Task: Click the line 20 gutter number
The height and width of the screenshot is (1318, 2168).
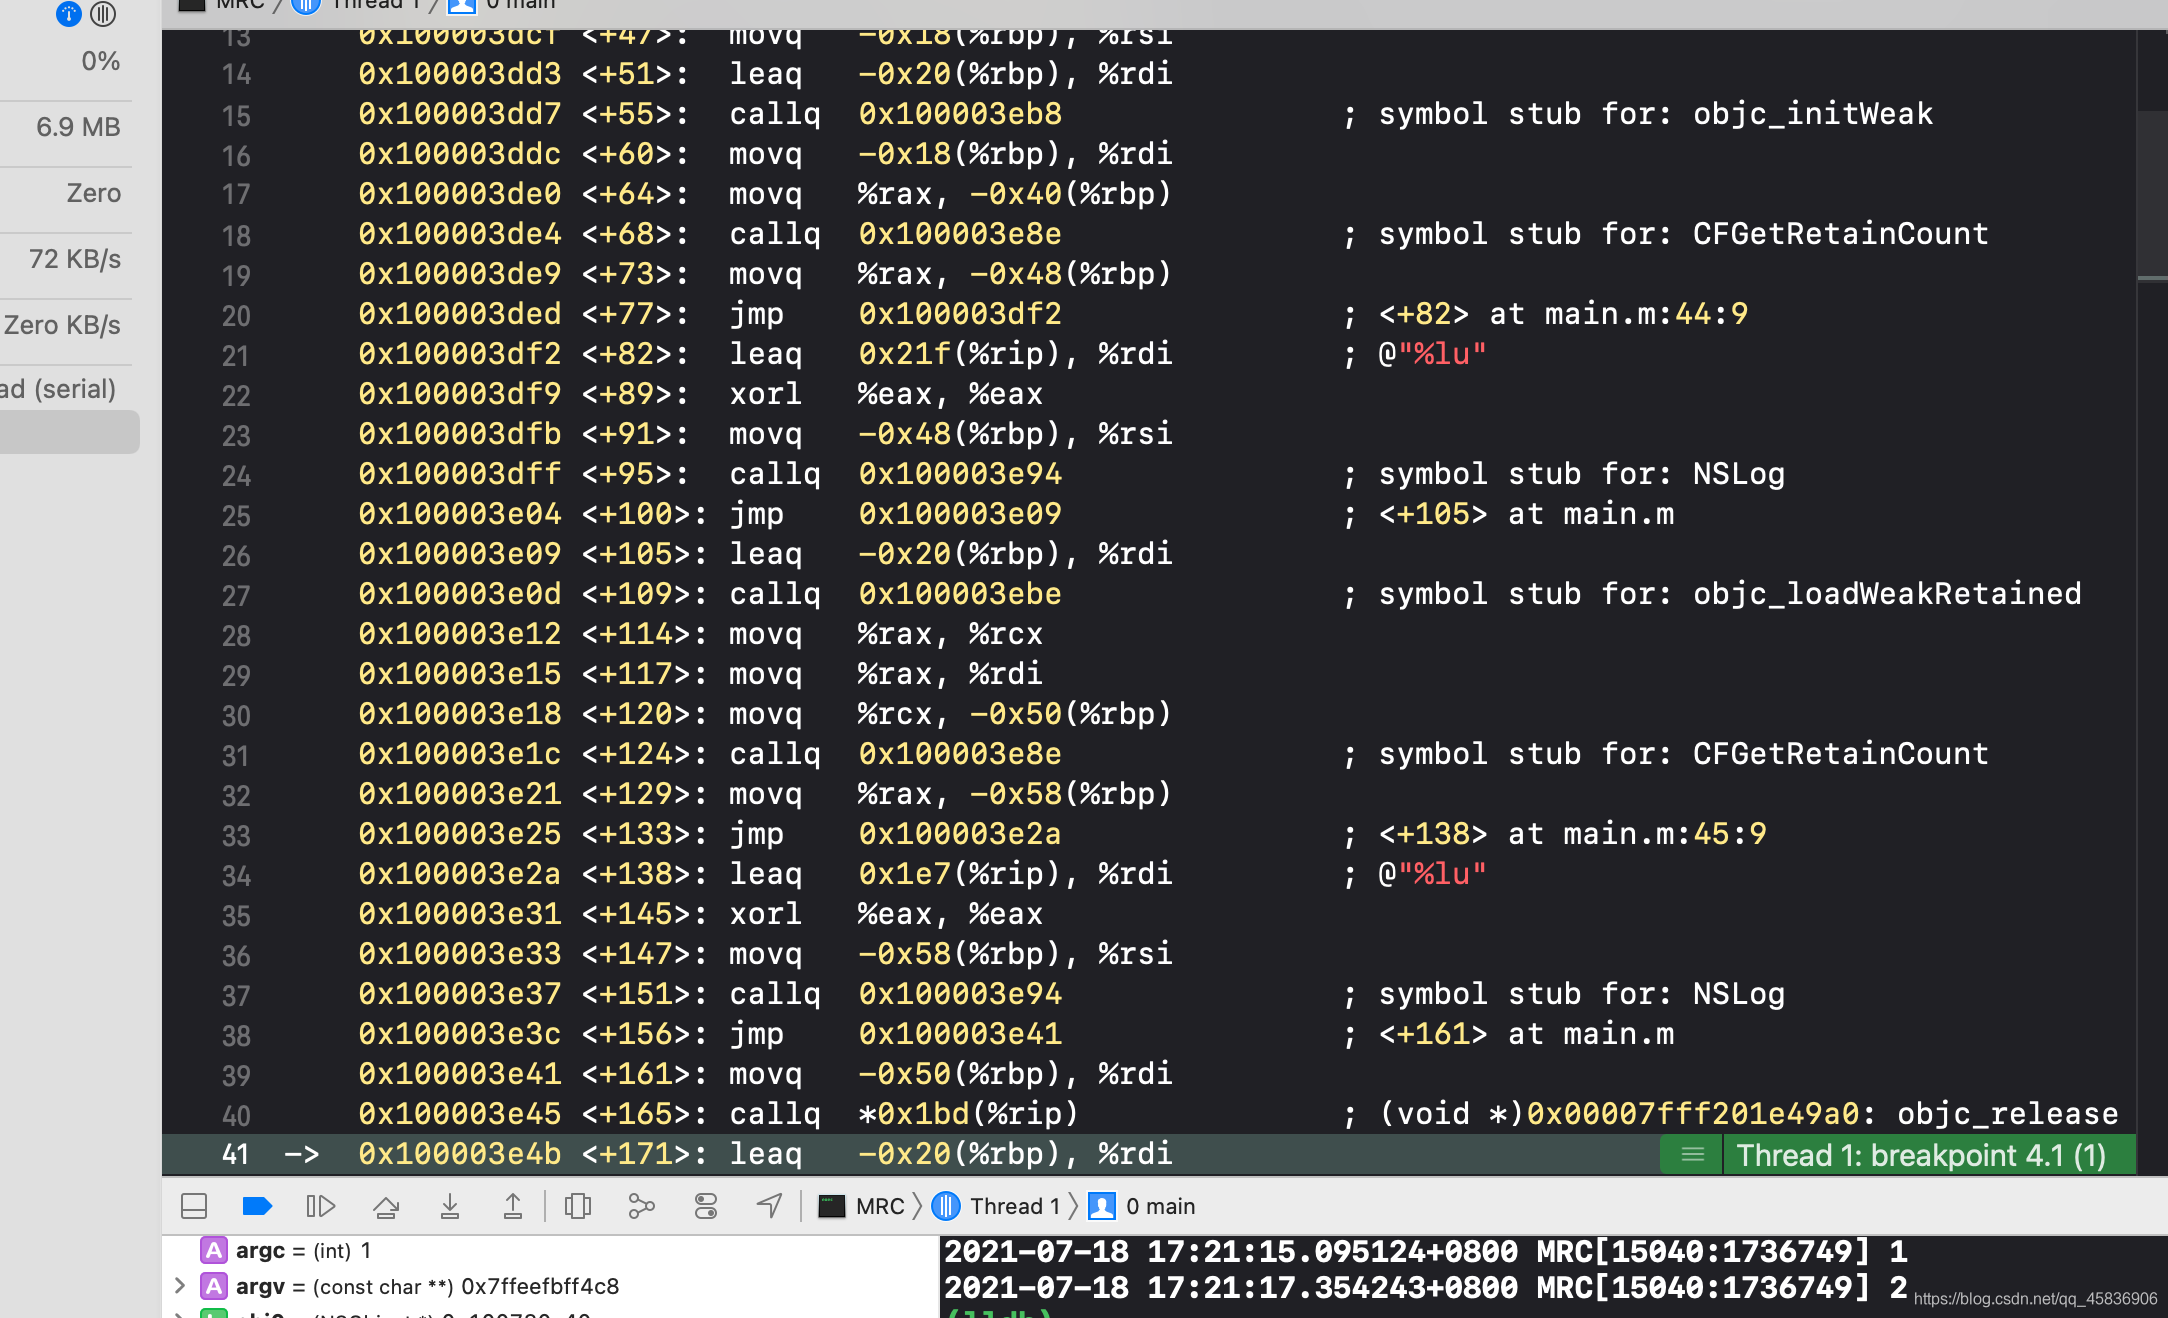Action: click(236, 315)
